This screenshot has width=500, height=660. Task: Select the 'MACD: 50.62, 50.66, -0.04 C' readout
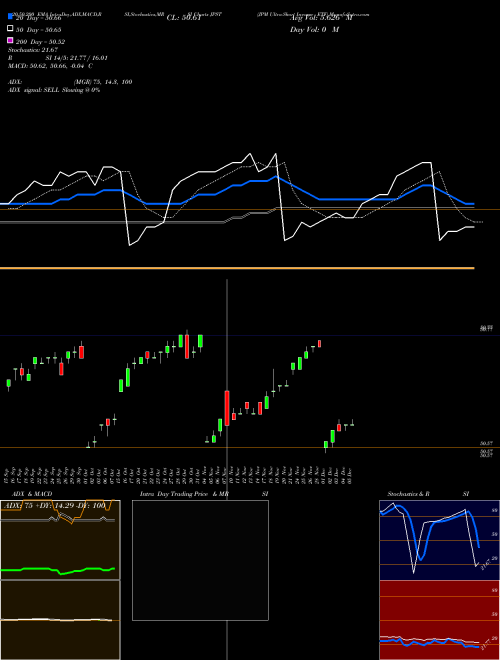tap(50, 66)
